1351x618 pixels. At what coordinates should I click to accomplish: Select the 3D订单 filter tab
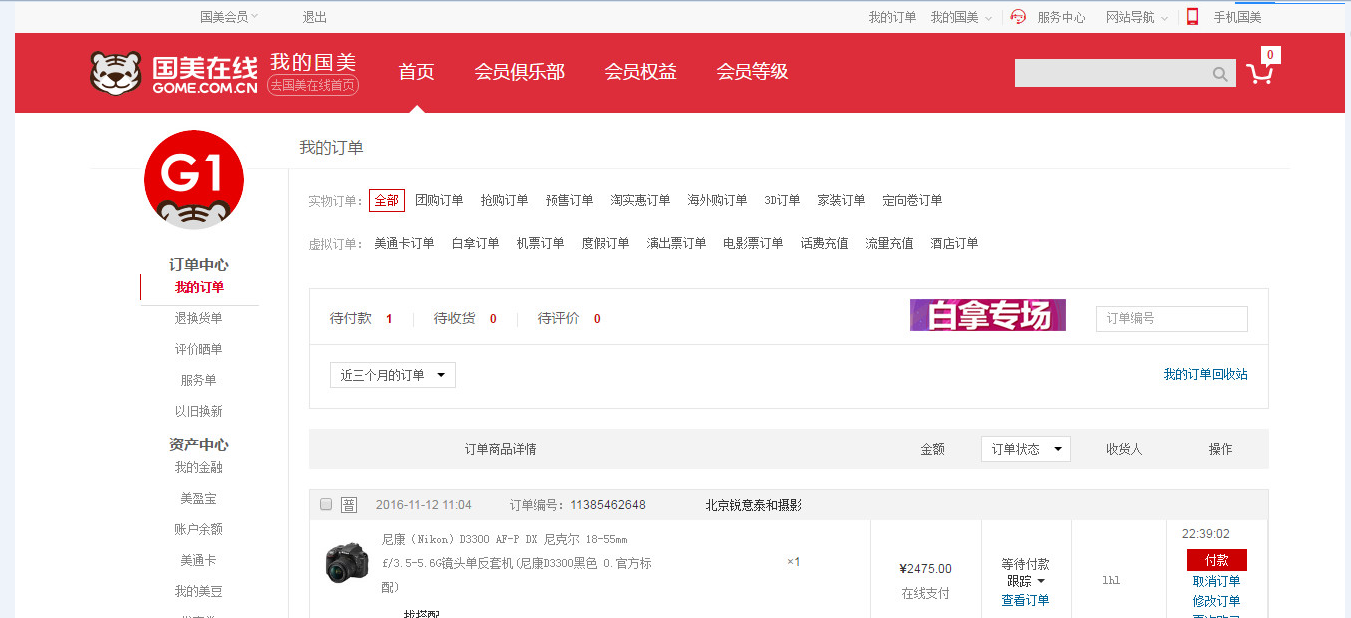click(x=782, y=200)
